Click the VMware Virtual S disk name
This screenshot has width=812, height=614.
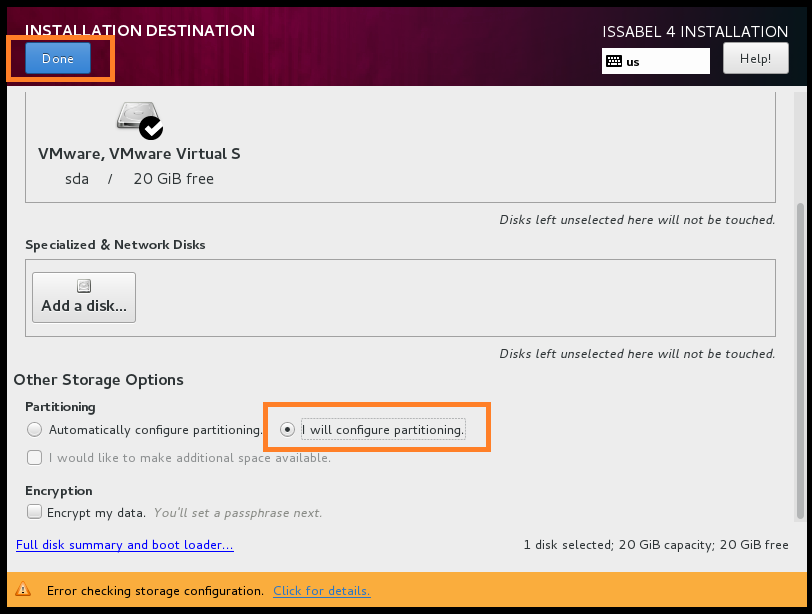click(139, 154)
